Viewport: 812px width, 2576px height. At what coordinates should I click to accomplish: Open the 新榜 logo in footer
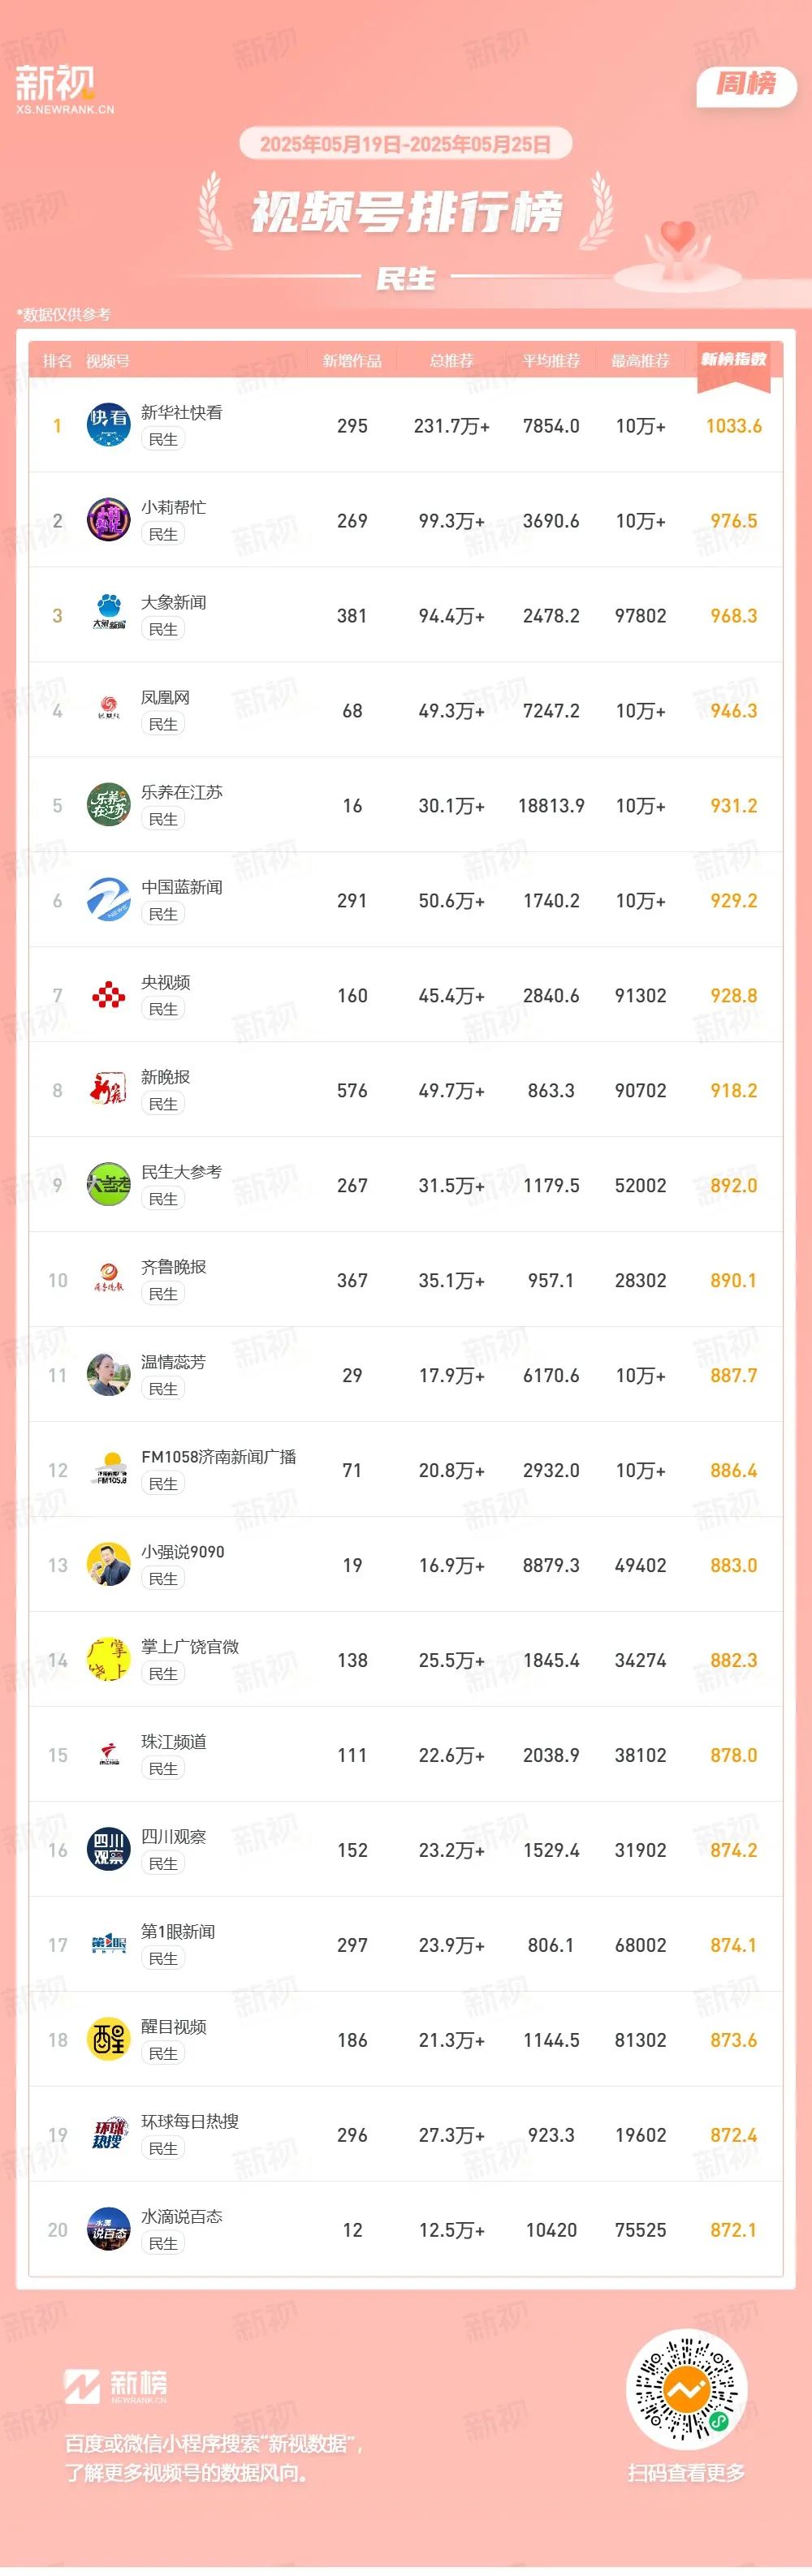116,2386
